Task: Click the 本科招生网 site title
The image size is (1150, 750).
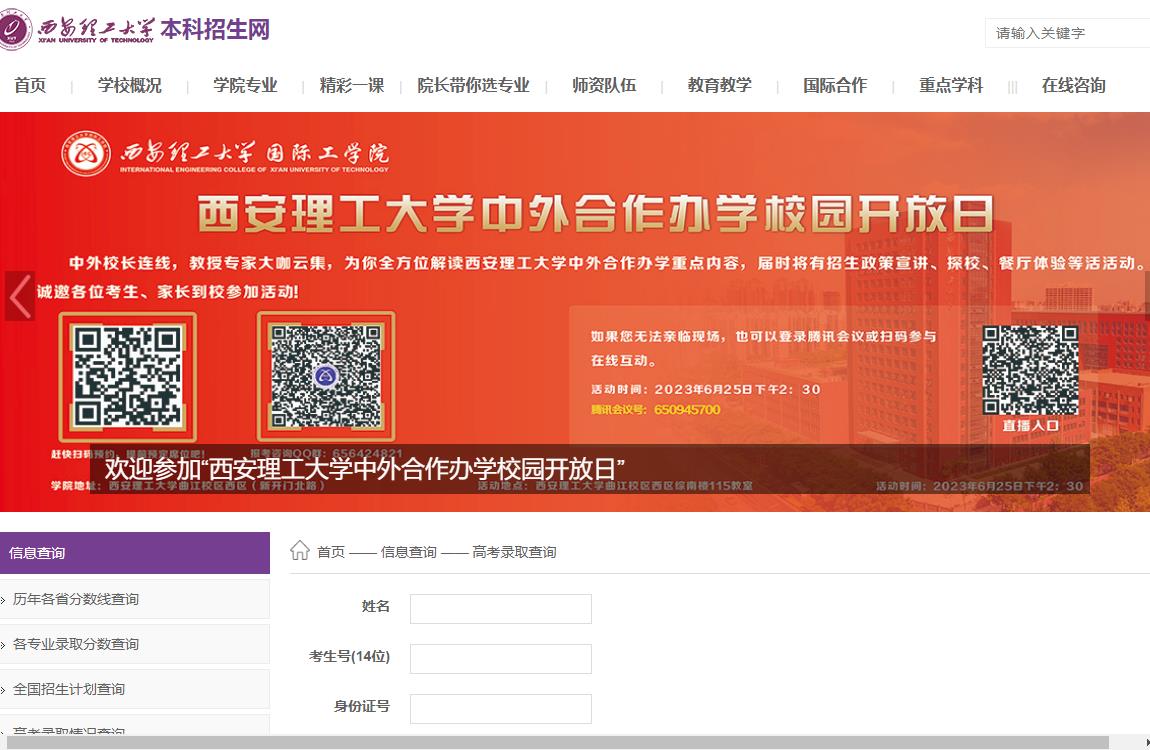Action: coord(215,29)
